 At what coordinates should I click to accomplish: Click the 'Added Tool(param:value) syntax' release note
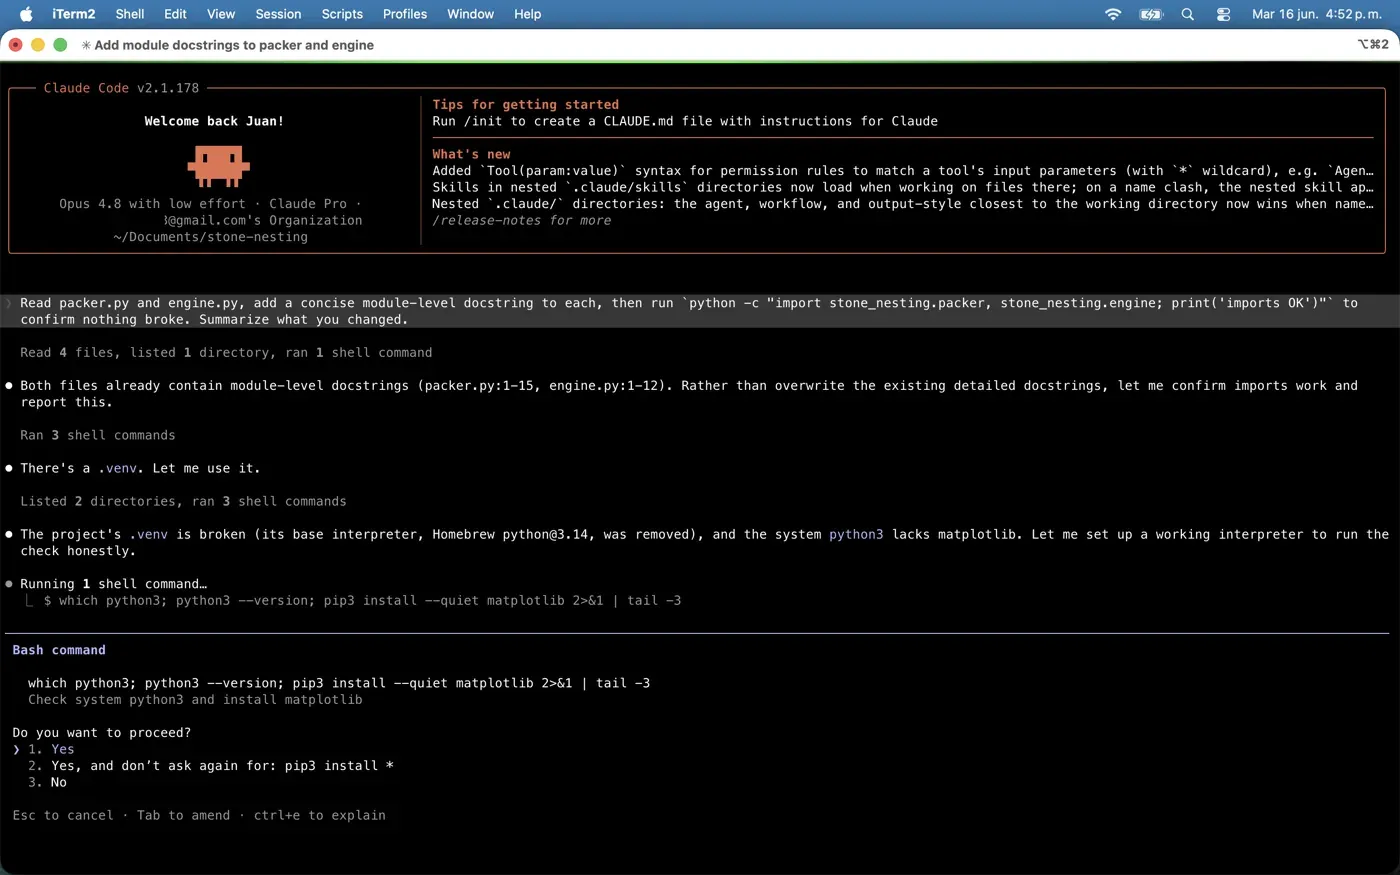[x=903, y=172]
